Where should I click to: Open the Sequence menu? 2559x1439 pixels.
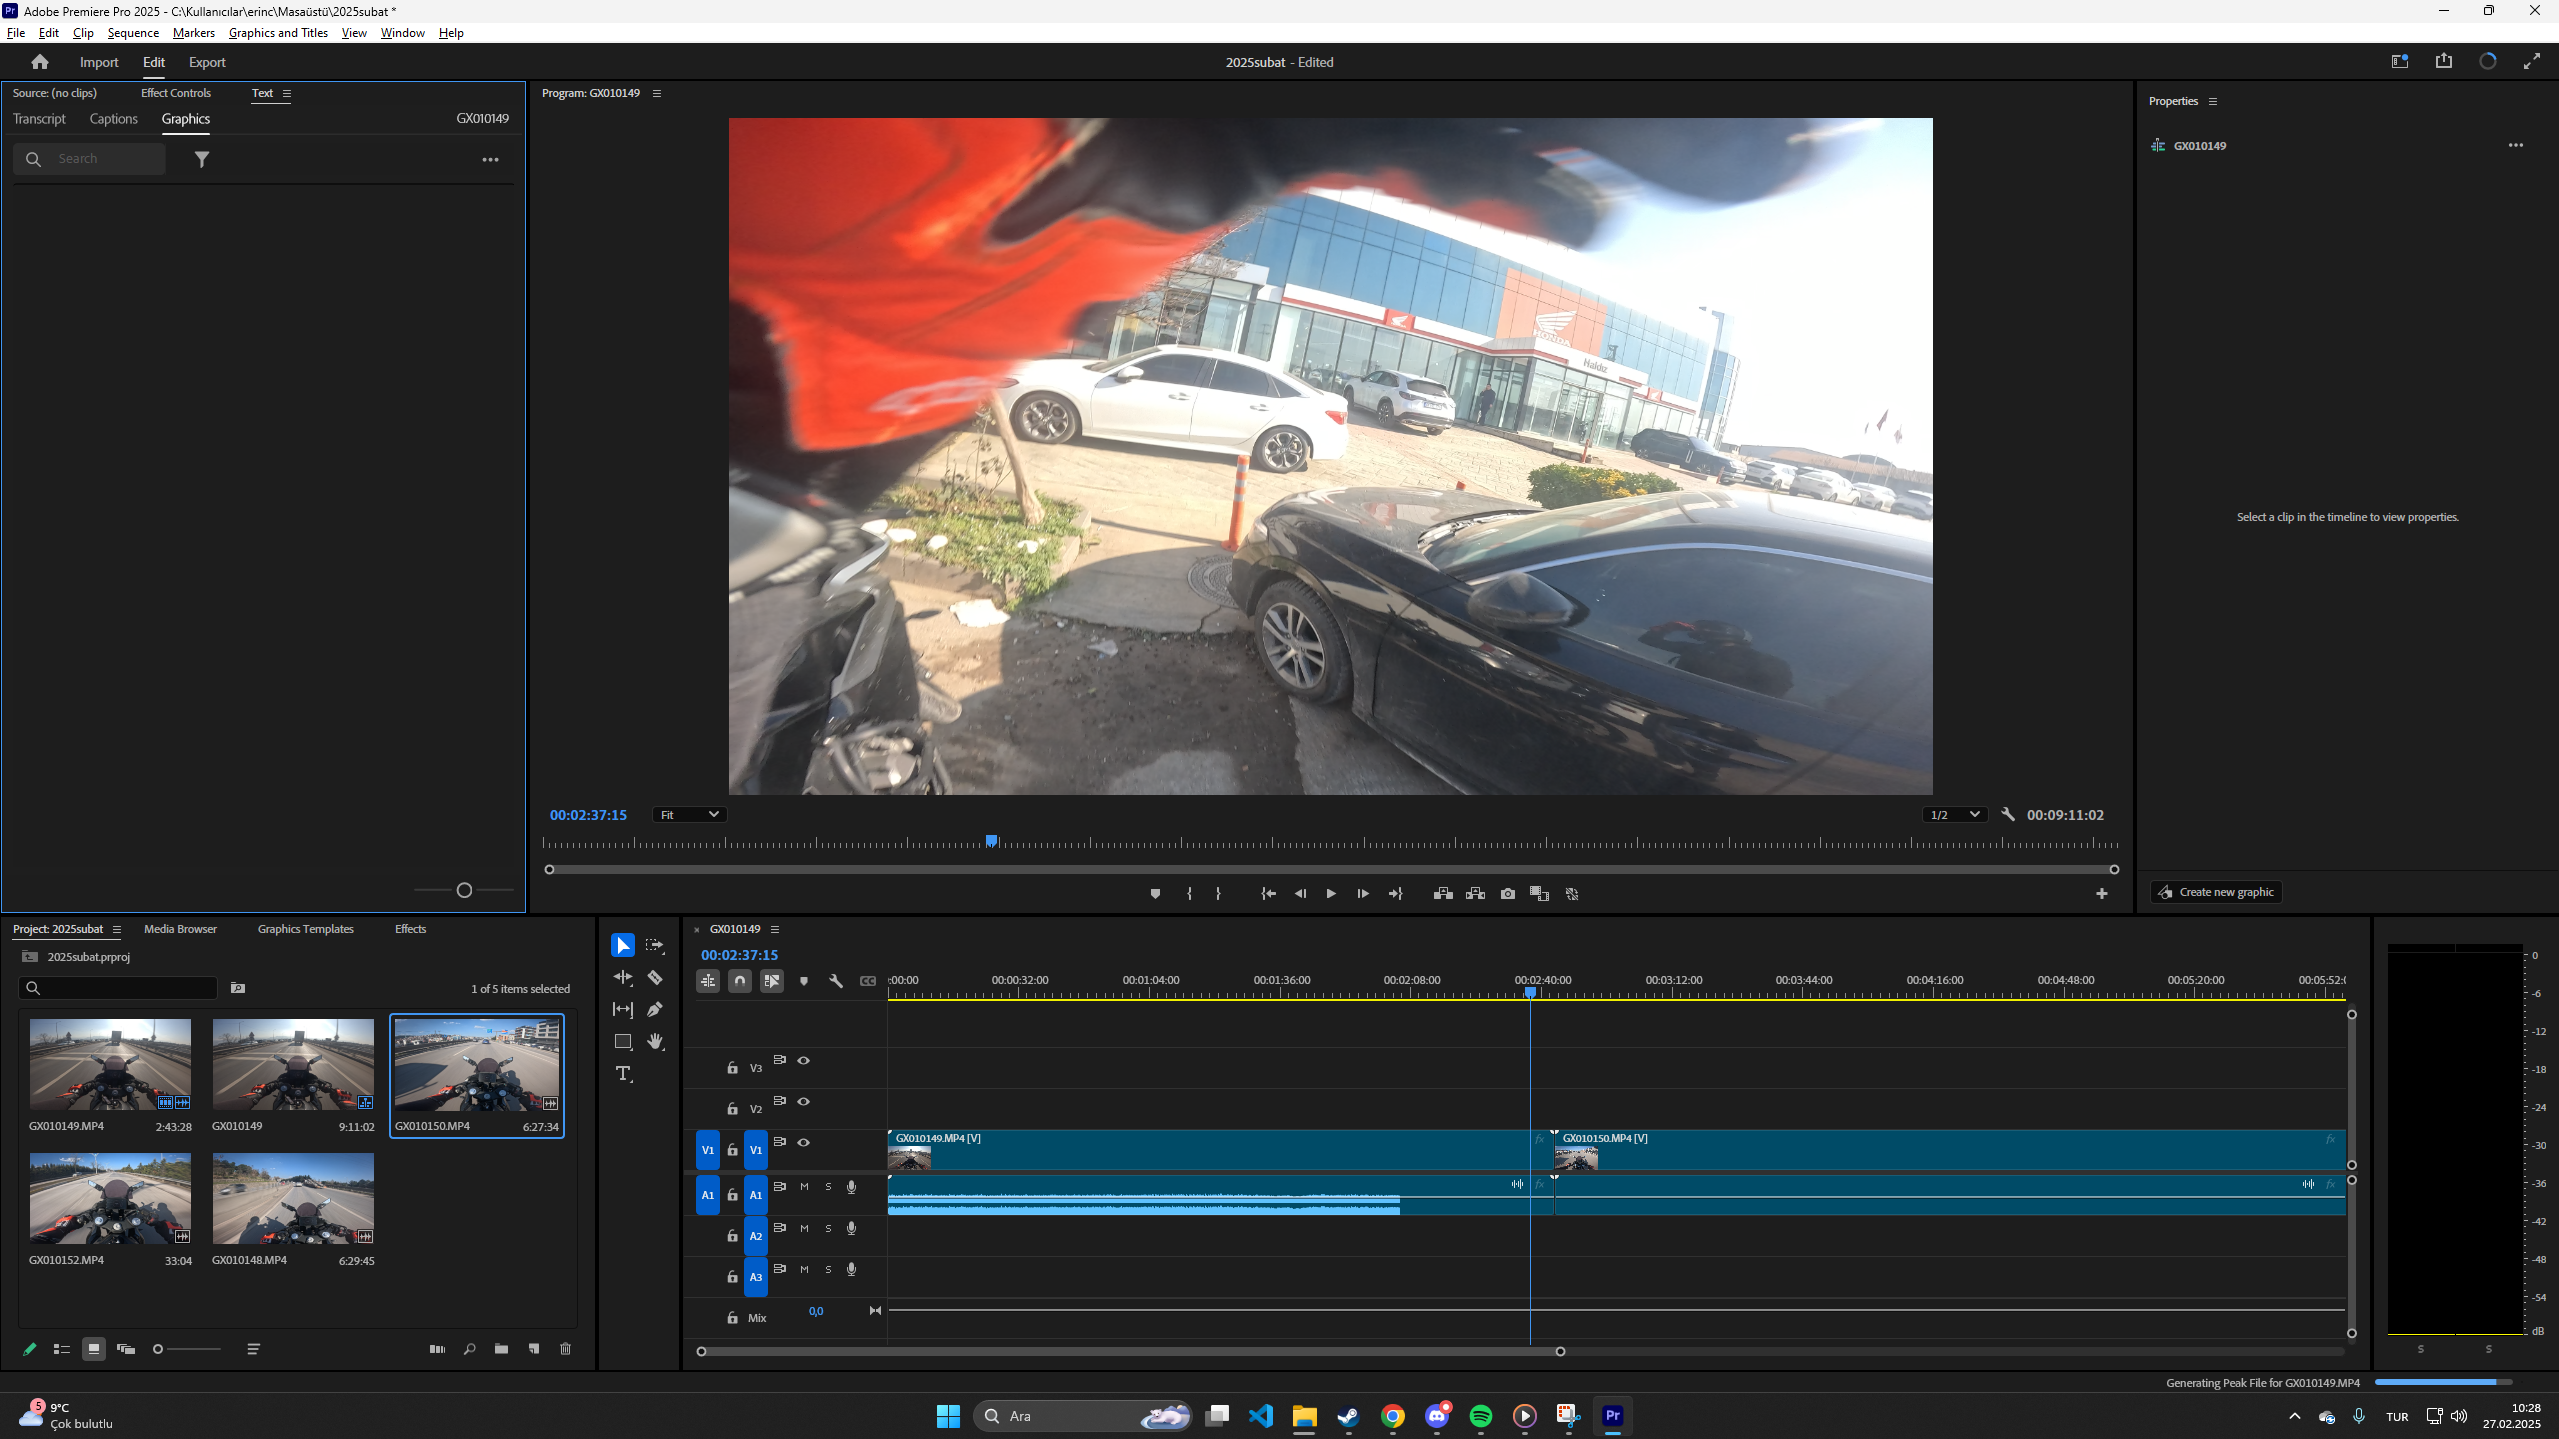click(x=133, y=33)
